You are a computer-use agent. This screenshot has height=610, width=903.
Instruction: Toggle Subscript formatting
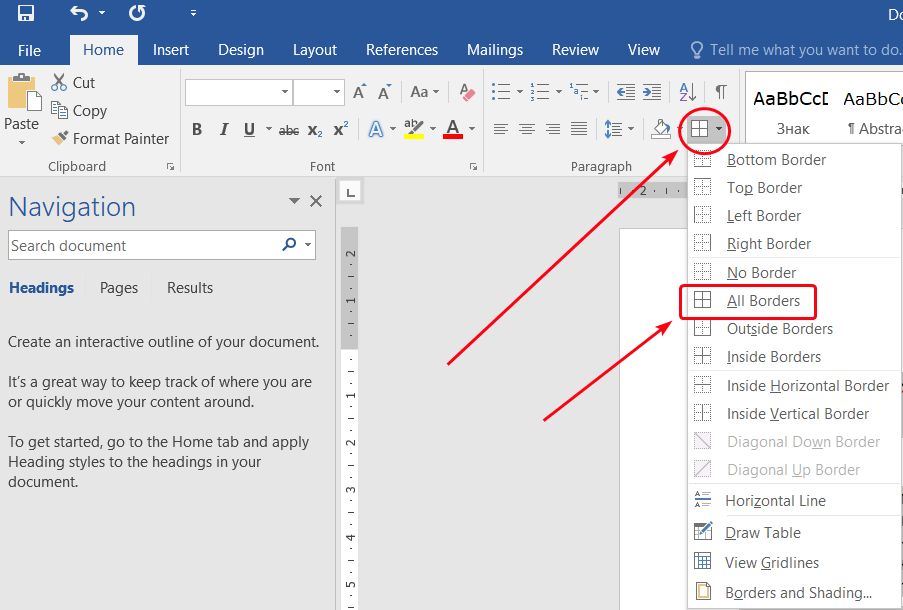(x=314, y=130)
